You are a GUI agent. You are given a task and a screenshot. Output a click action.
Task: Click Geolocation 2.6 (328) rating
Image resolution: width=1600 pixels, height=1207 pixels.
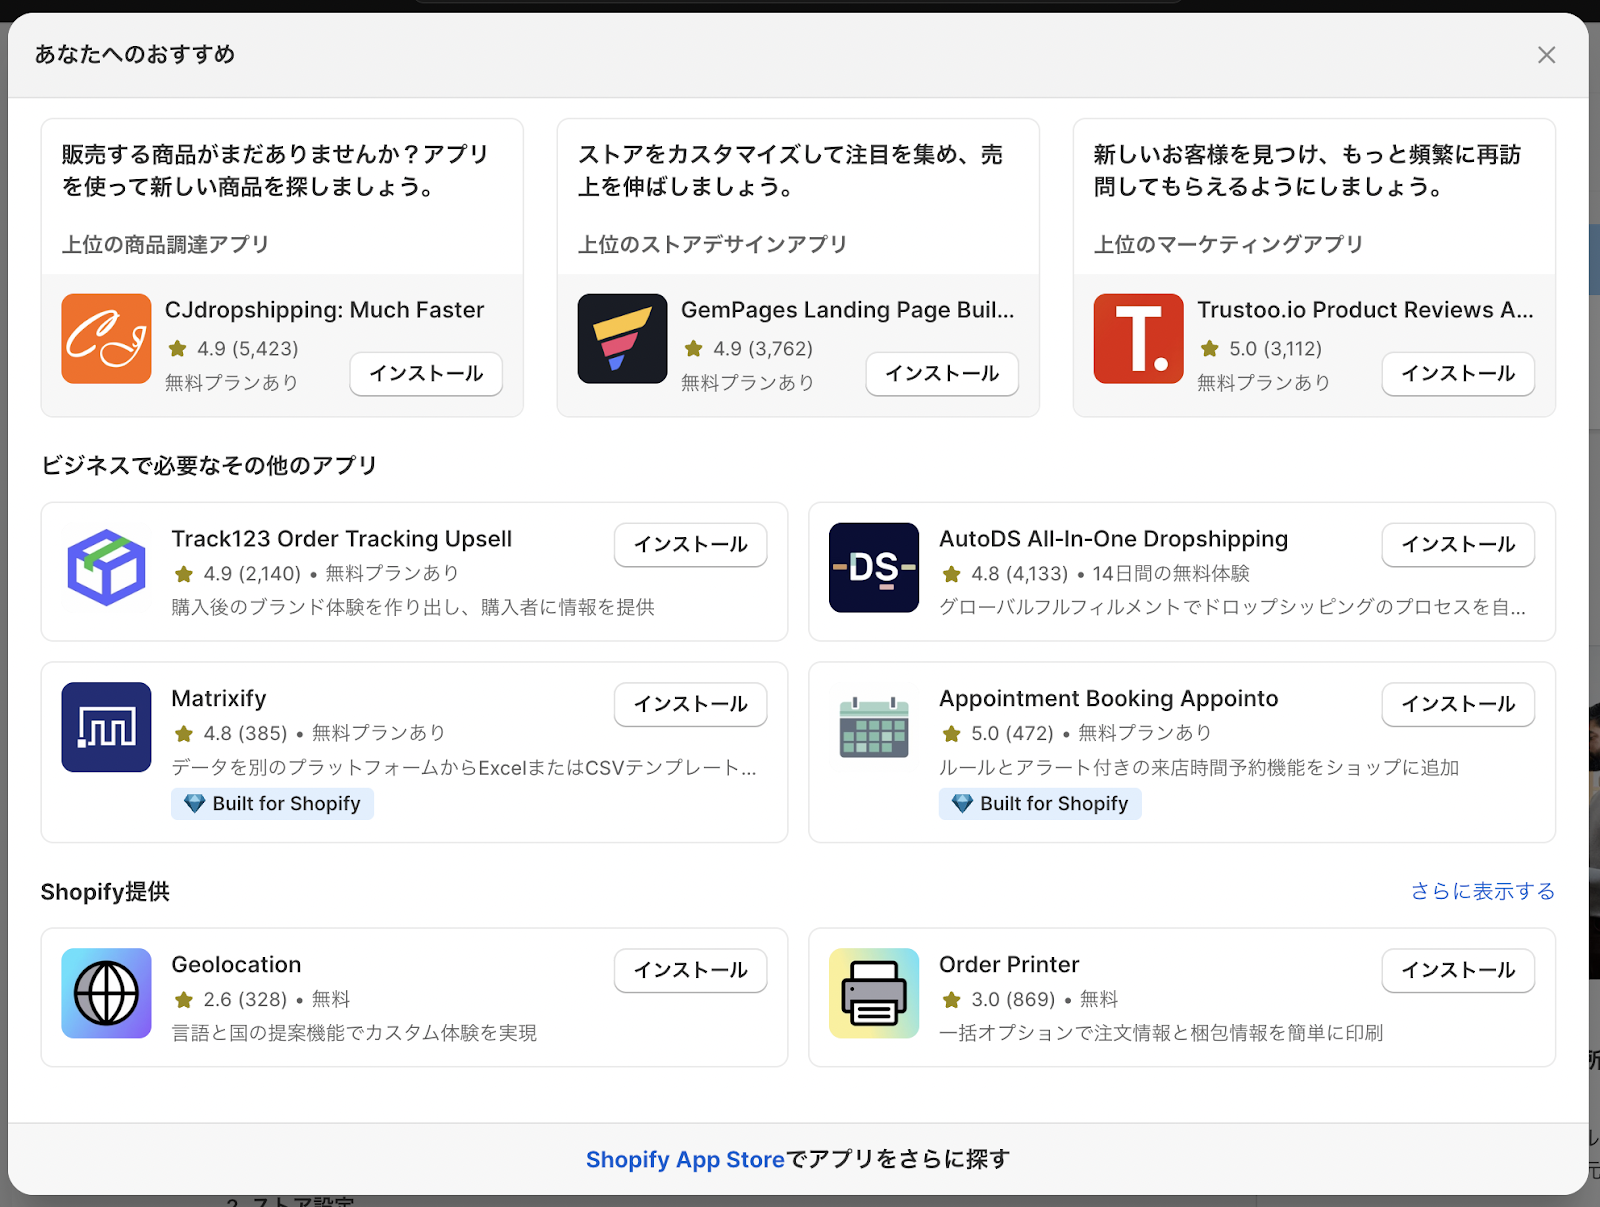pos(231,1000)
